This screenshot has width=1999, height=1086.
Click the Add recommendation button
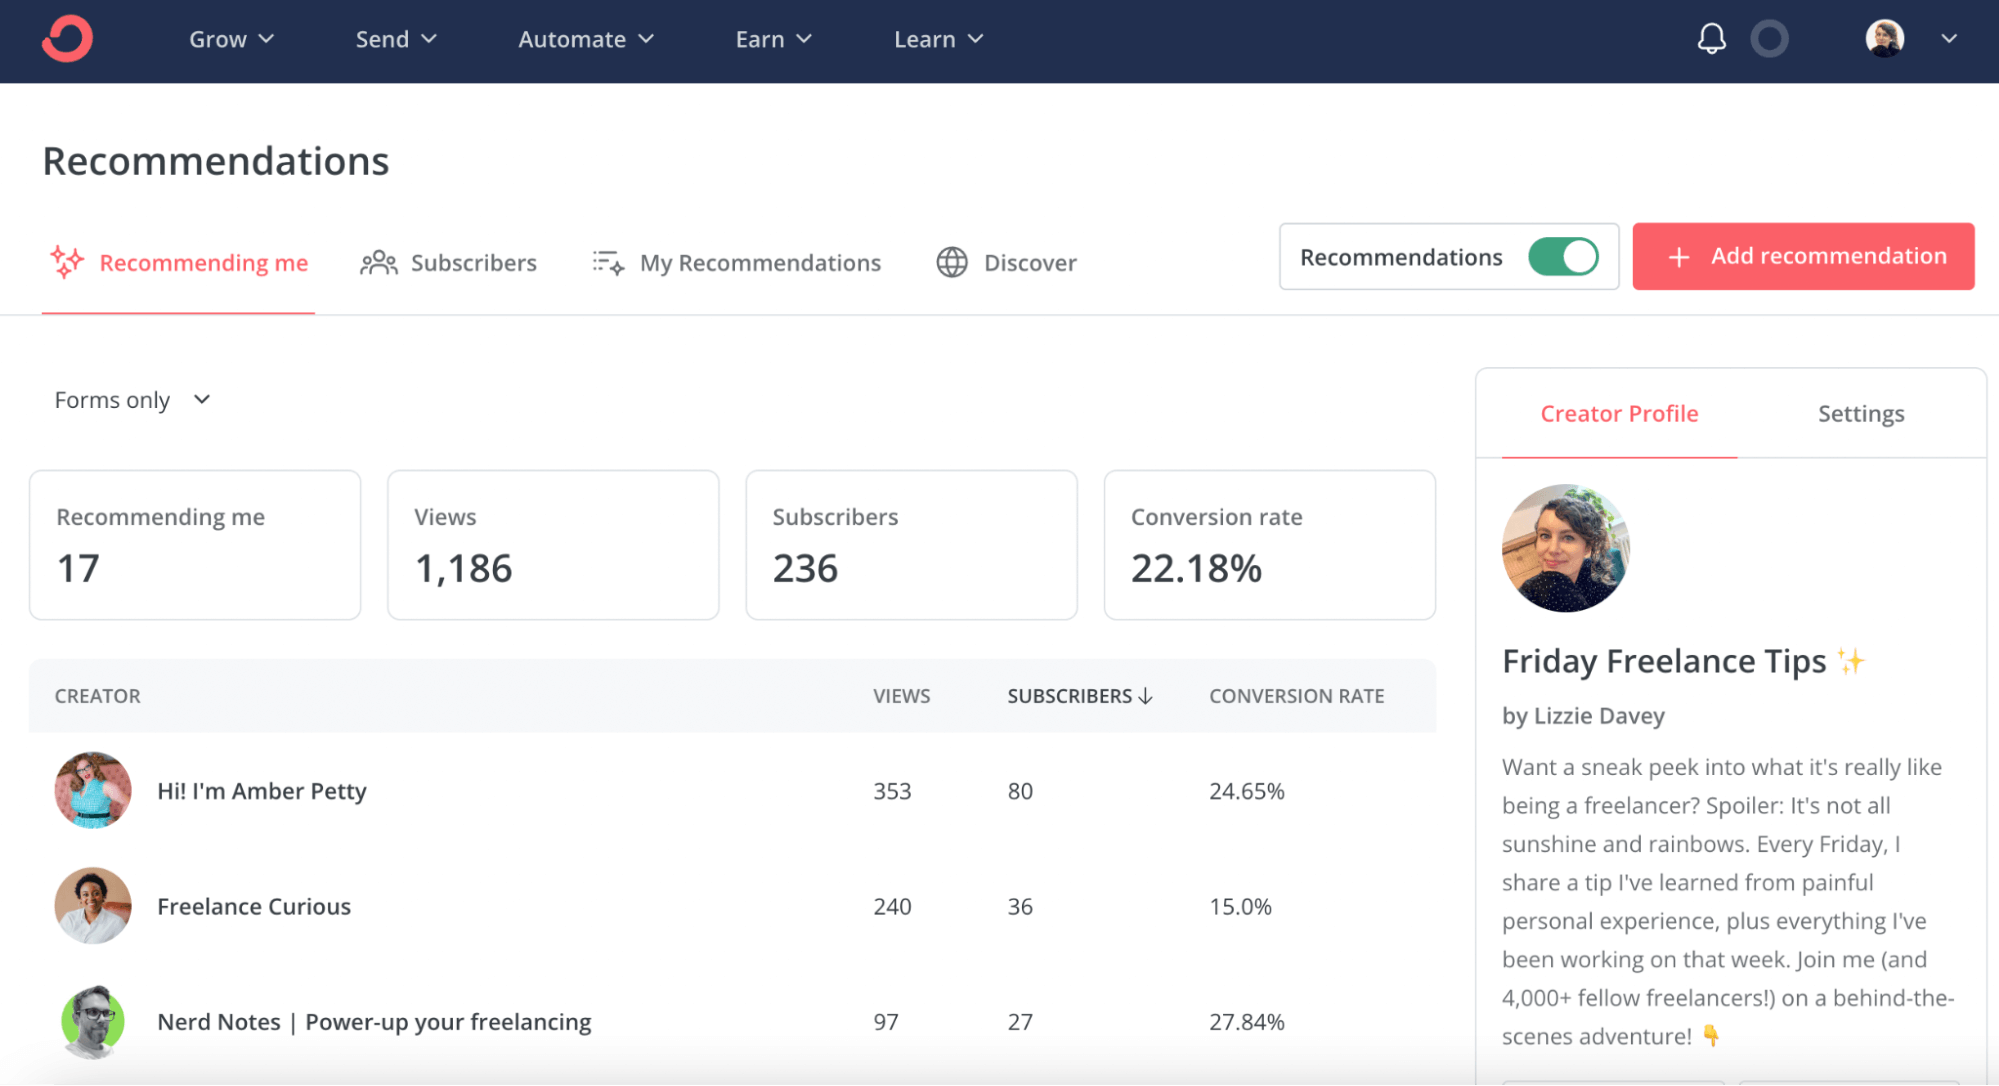click(1802, 257)
